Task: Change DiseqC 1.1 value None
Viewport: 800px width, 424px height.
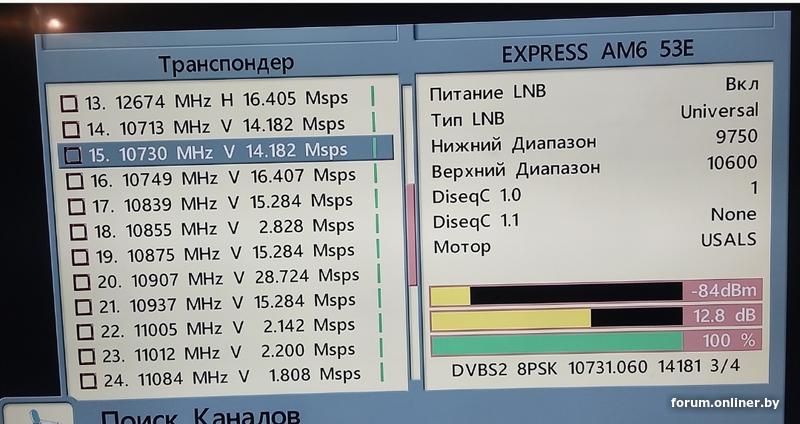Action: click(734, 215)
